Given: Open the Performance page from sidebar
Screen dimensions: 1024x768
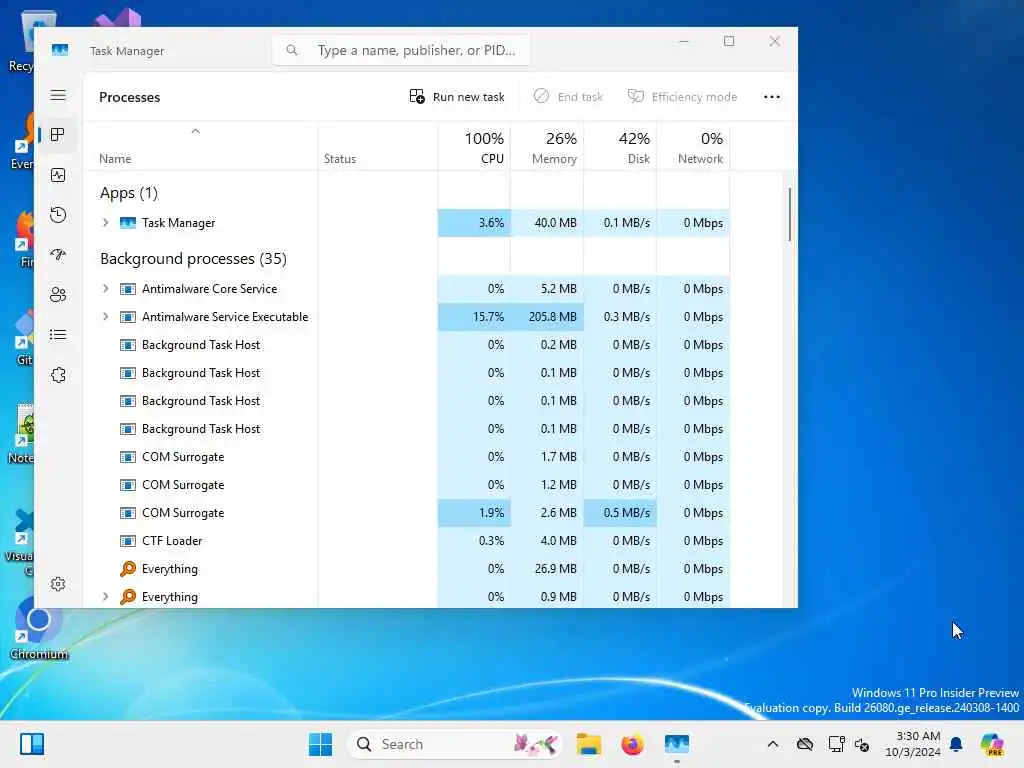Looking at the screenshot, I should [x=58, y=175].
